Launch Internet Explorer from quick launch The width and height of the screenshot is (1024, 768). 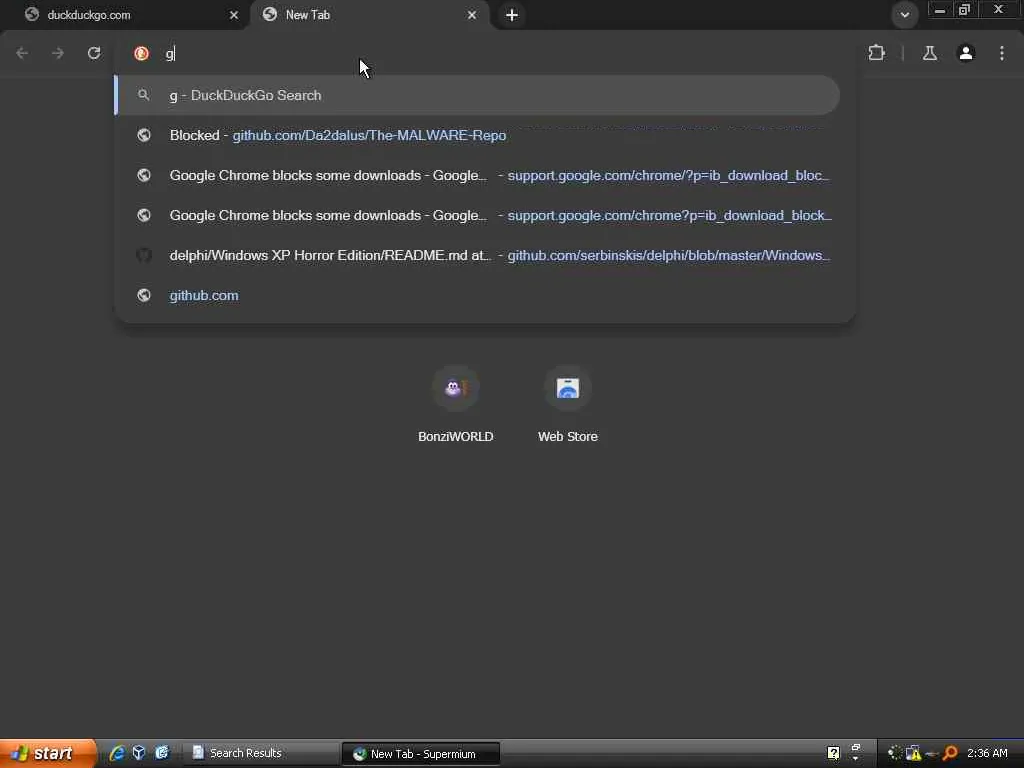(x=117, y=753)
